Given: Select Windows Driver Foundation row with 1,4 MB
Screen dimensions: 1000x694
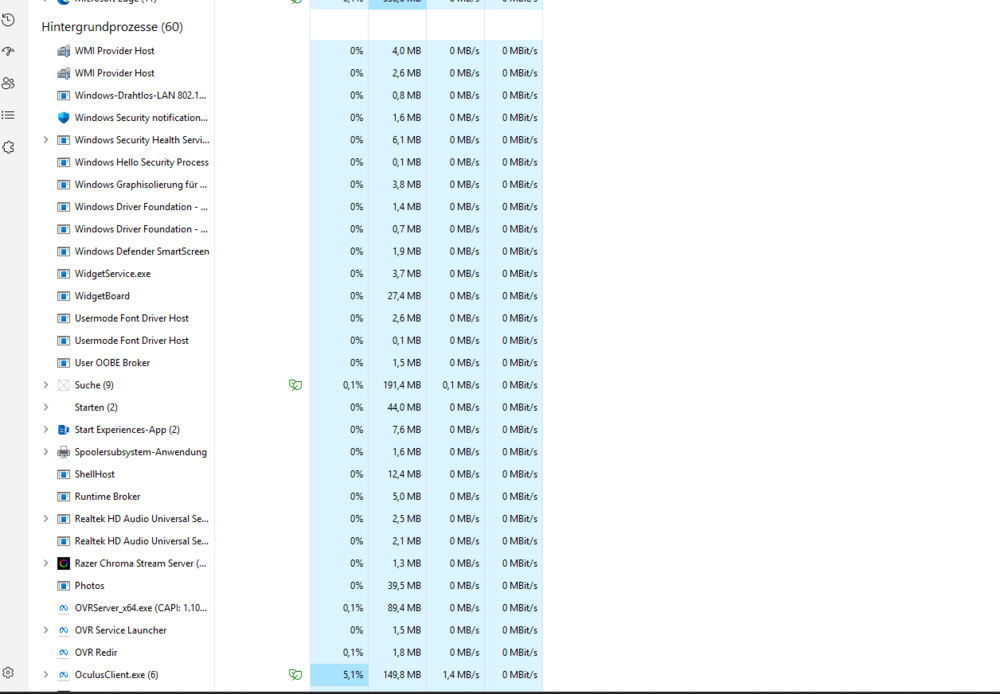Looking at the screenshot, I should point(141,207).
